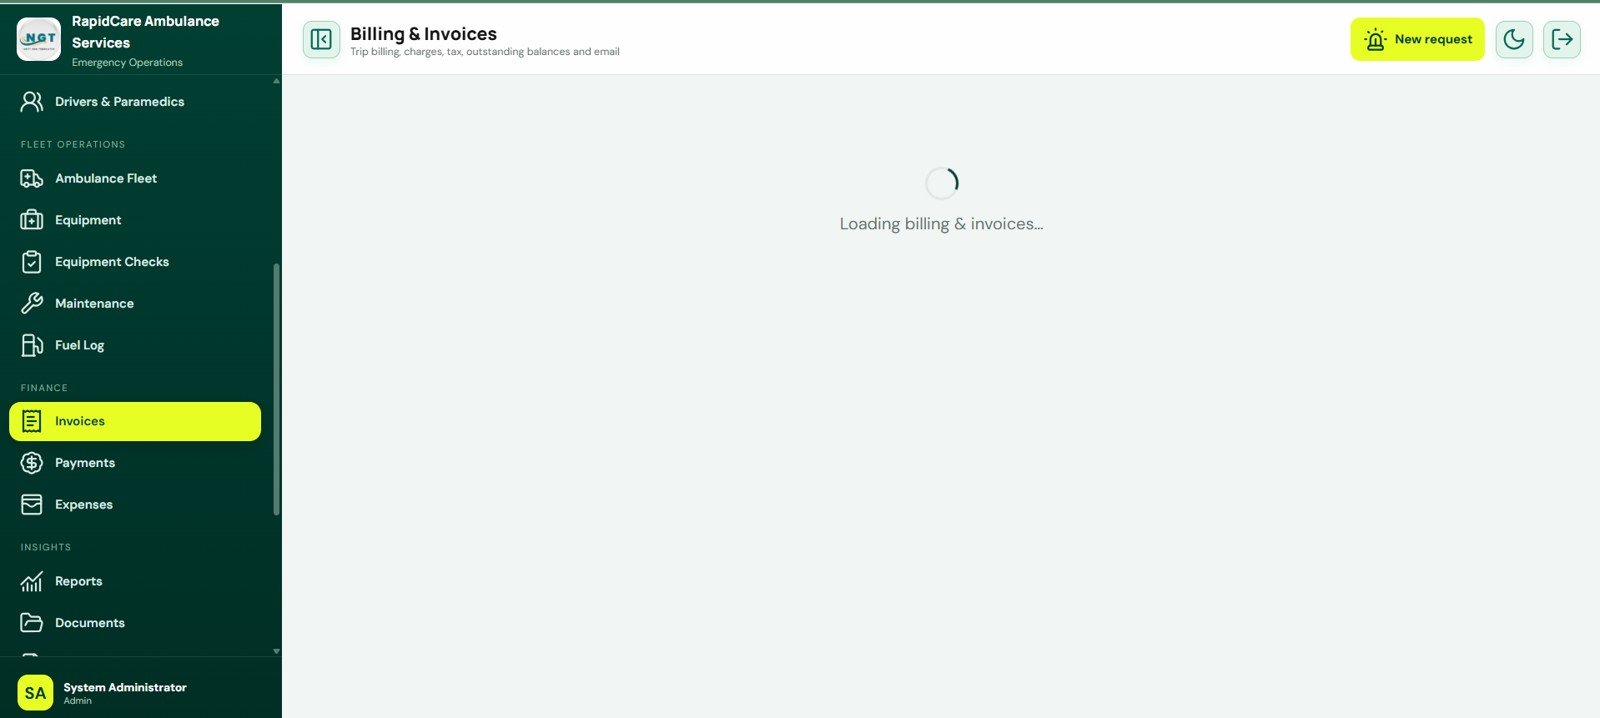Click the Equipment medical kit icon
The height and width of the screenshot is (718, 1600).
pyautogui.click(x=32, y=220)
